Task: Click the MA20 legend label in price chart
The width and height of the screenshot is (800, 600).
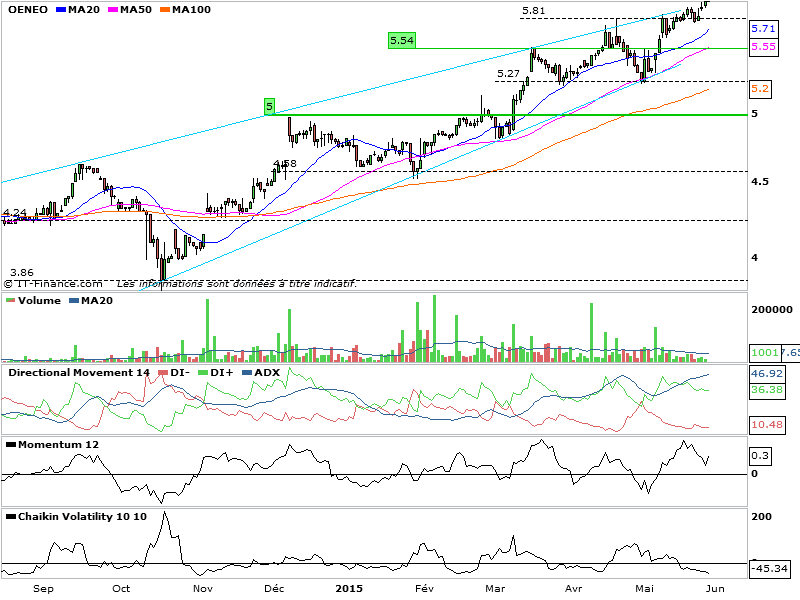Action: tap(84, 9)
